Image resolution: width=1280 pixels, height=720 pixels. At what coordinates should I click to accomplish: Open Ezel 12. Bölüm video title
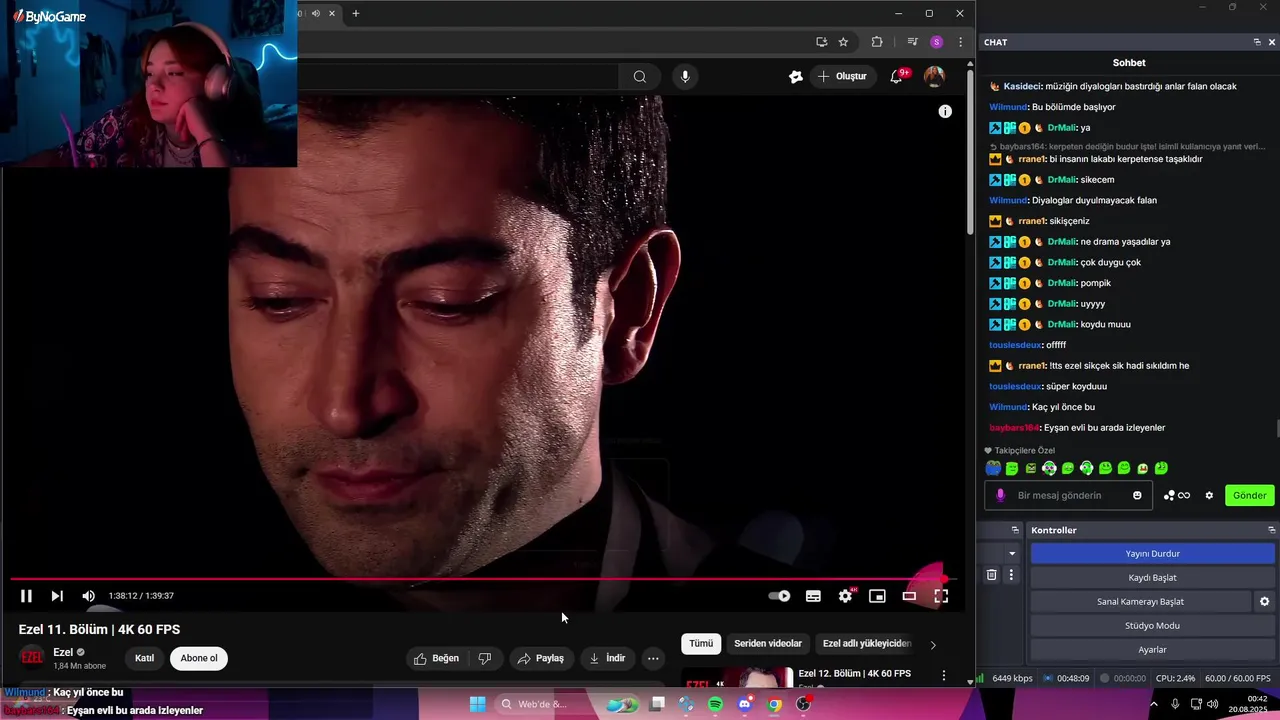854,674
